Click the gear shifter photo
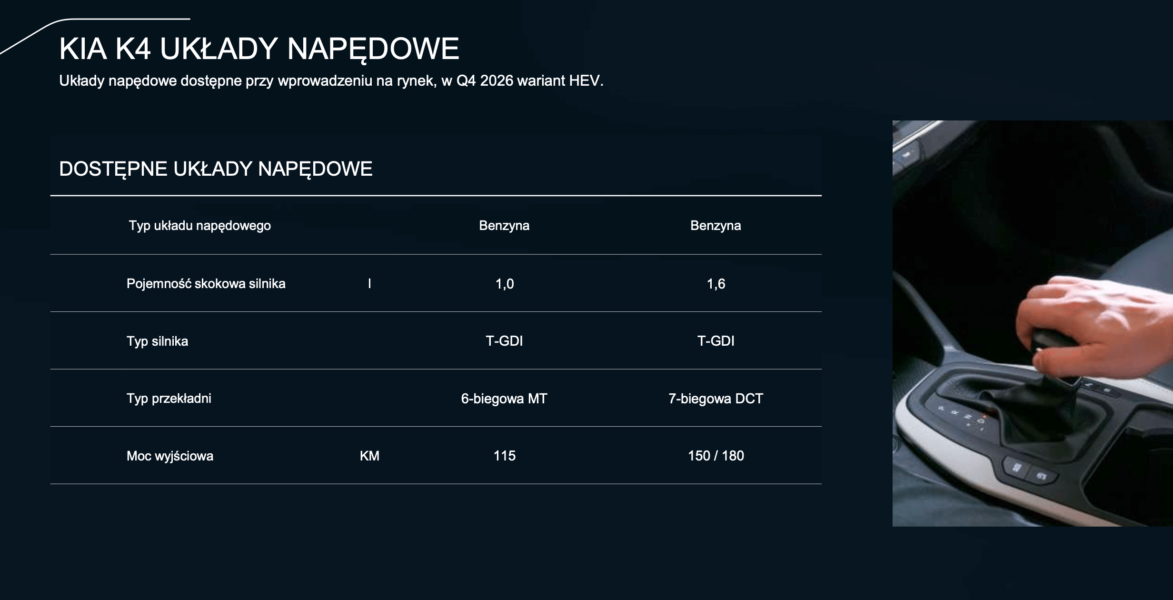Screen dimensions: 1173x600 [1032, 323]
